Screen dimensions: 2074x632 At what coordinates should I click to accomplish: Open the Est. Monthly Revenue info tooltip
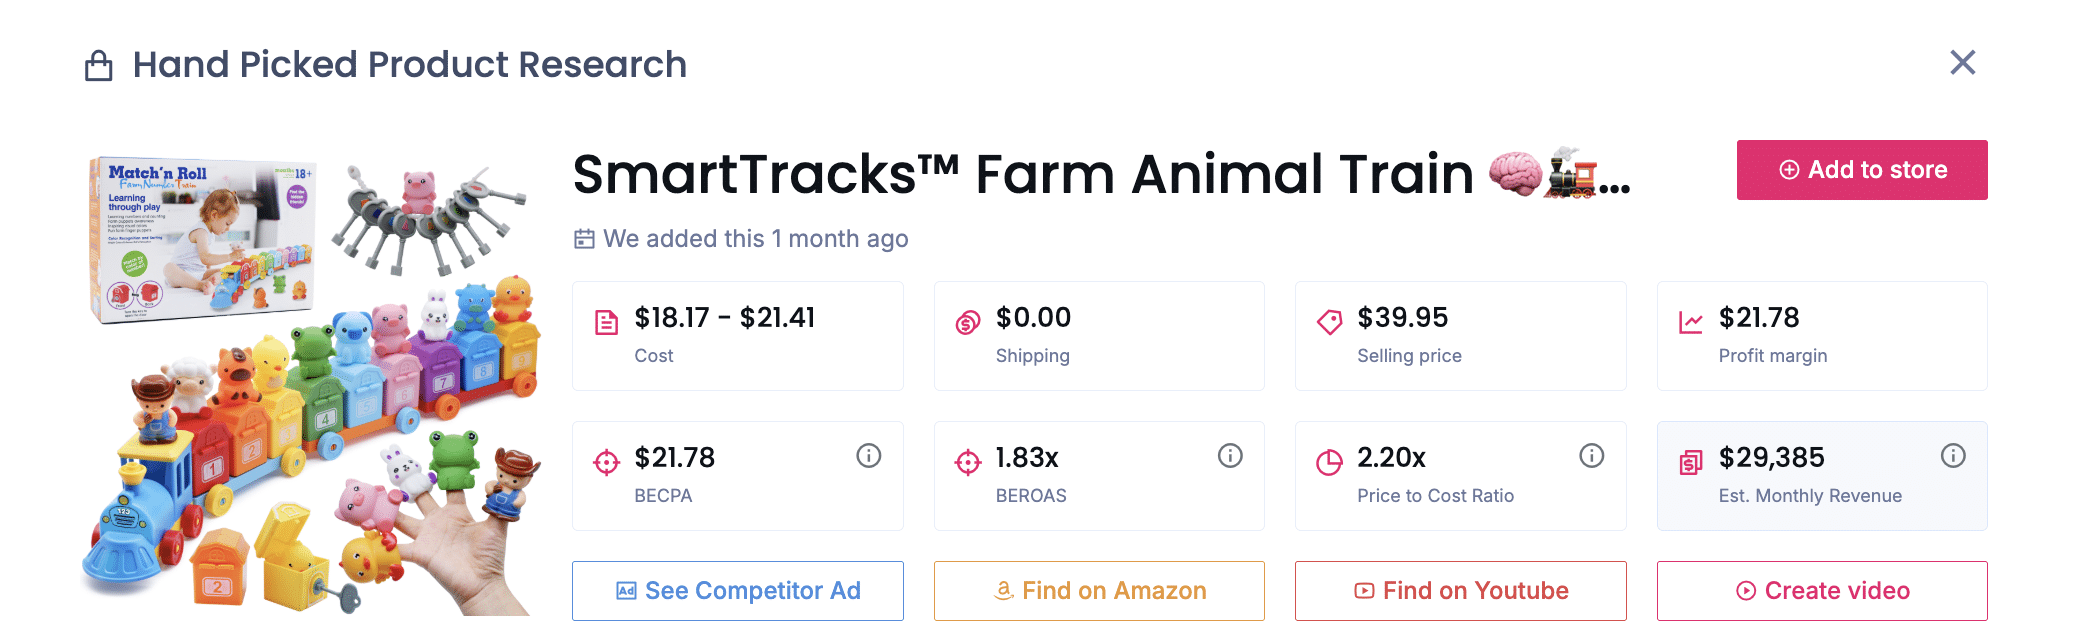click(1953, 455)
